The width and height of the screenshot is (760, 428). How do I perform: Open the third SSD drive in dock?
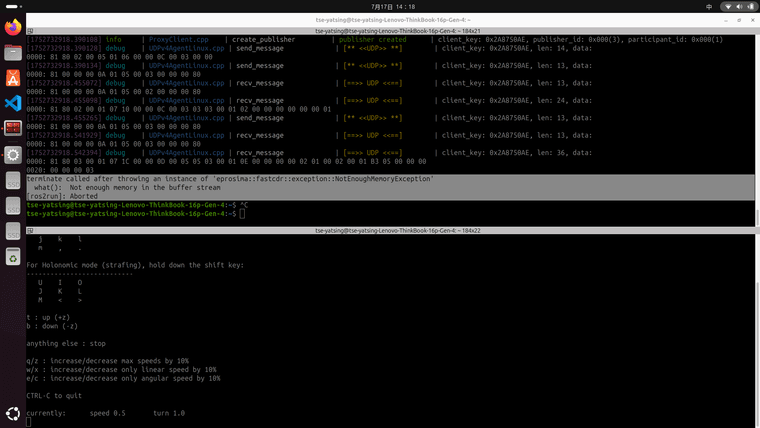[x=13, y=231]
